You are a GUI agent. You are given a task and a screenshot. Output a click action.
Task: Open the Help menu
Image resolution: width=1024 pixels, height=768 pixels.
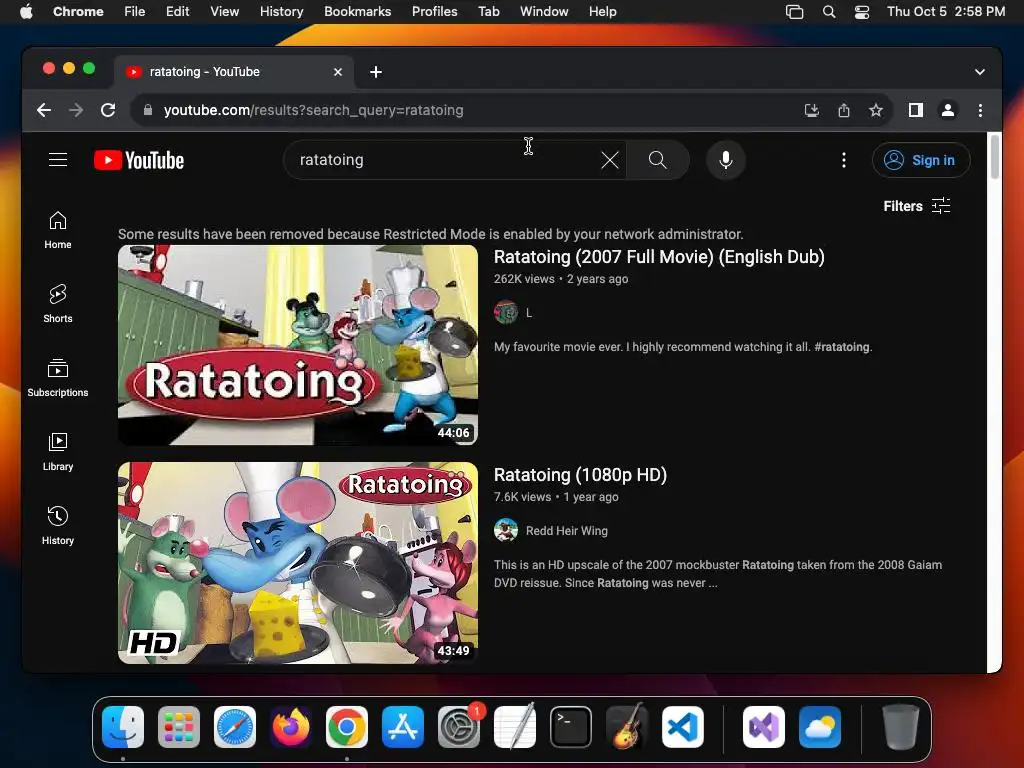tap(602, 12)
